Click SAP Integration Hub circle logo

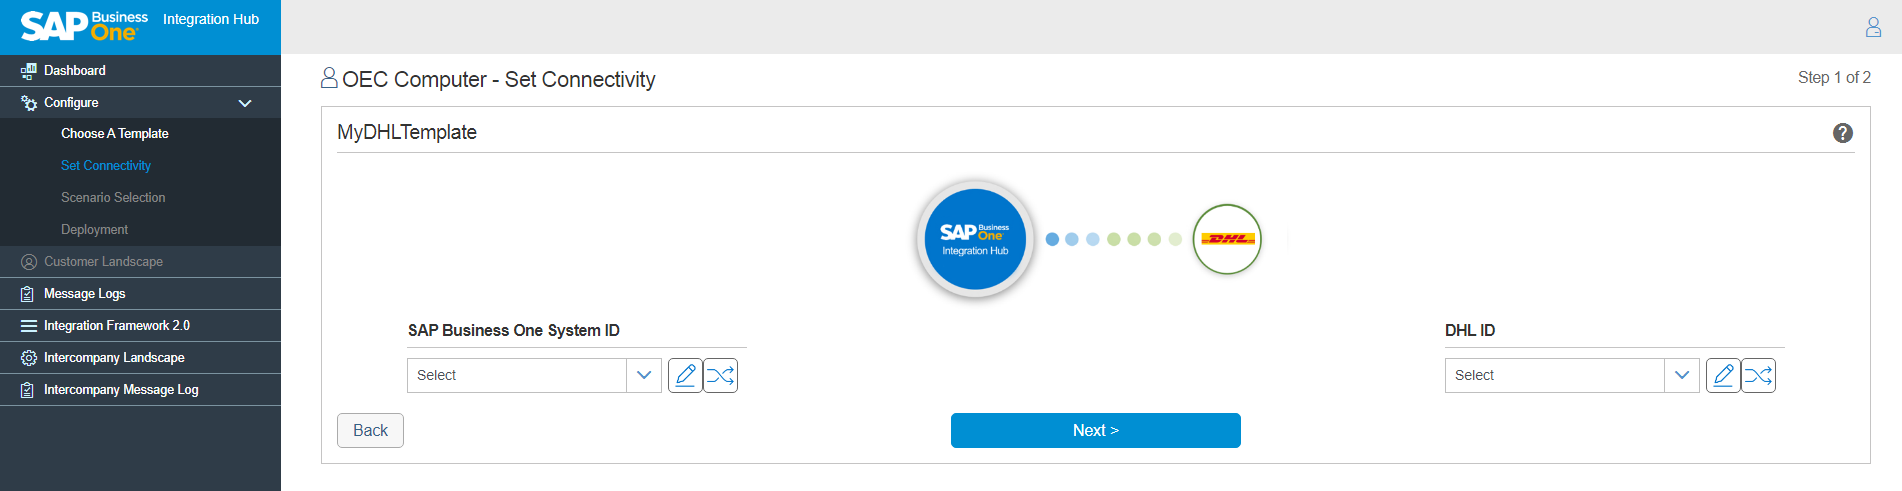(975, 239)
